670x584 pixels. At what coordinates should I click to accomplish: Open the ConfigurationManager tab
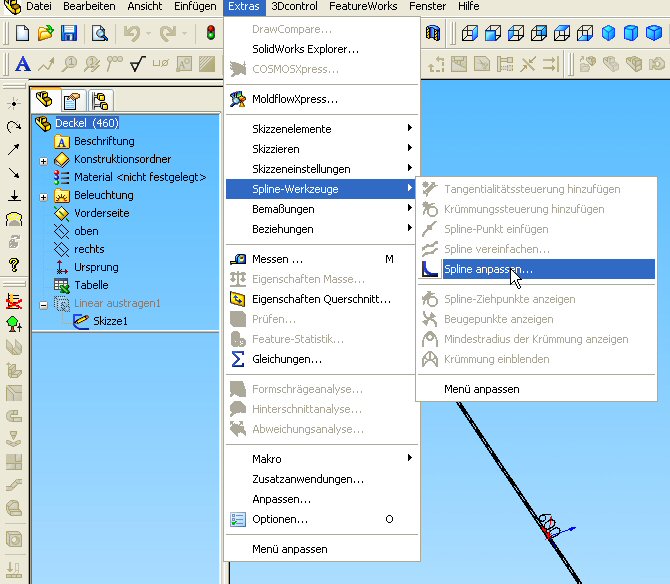pyautogui.click(x=100, y=101)
